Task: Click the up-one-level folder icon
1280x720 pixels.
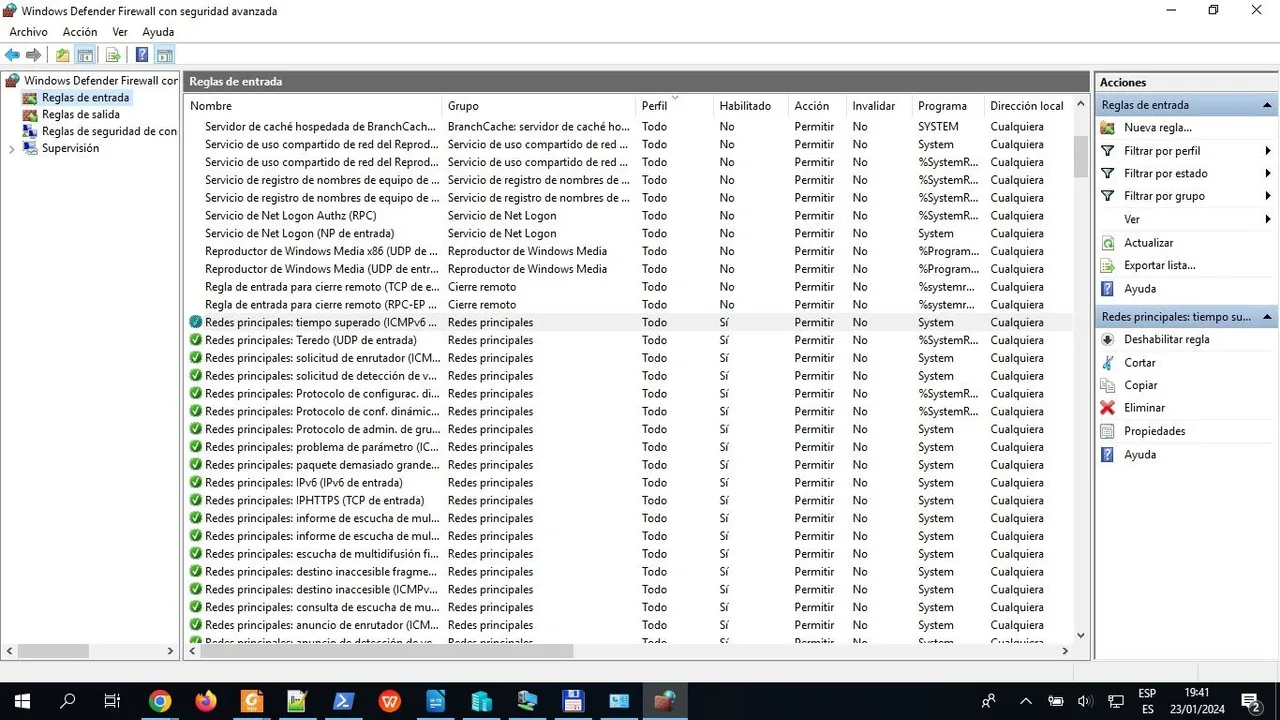Action: pyautogui.click(x=63, y=55)
